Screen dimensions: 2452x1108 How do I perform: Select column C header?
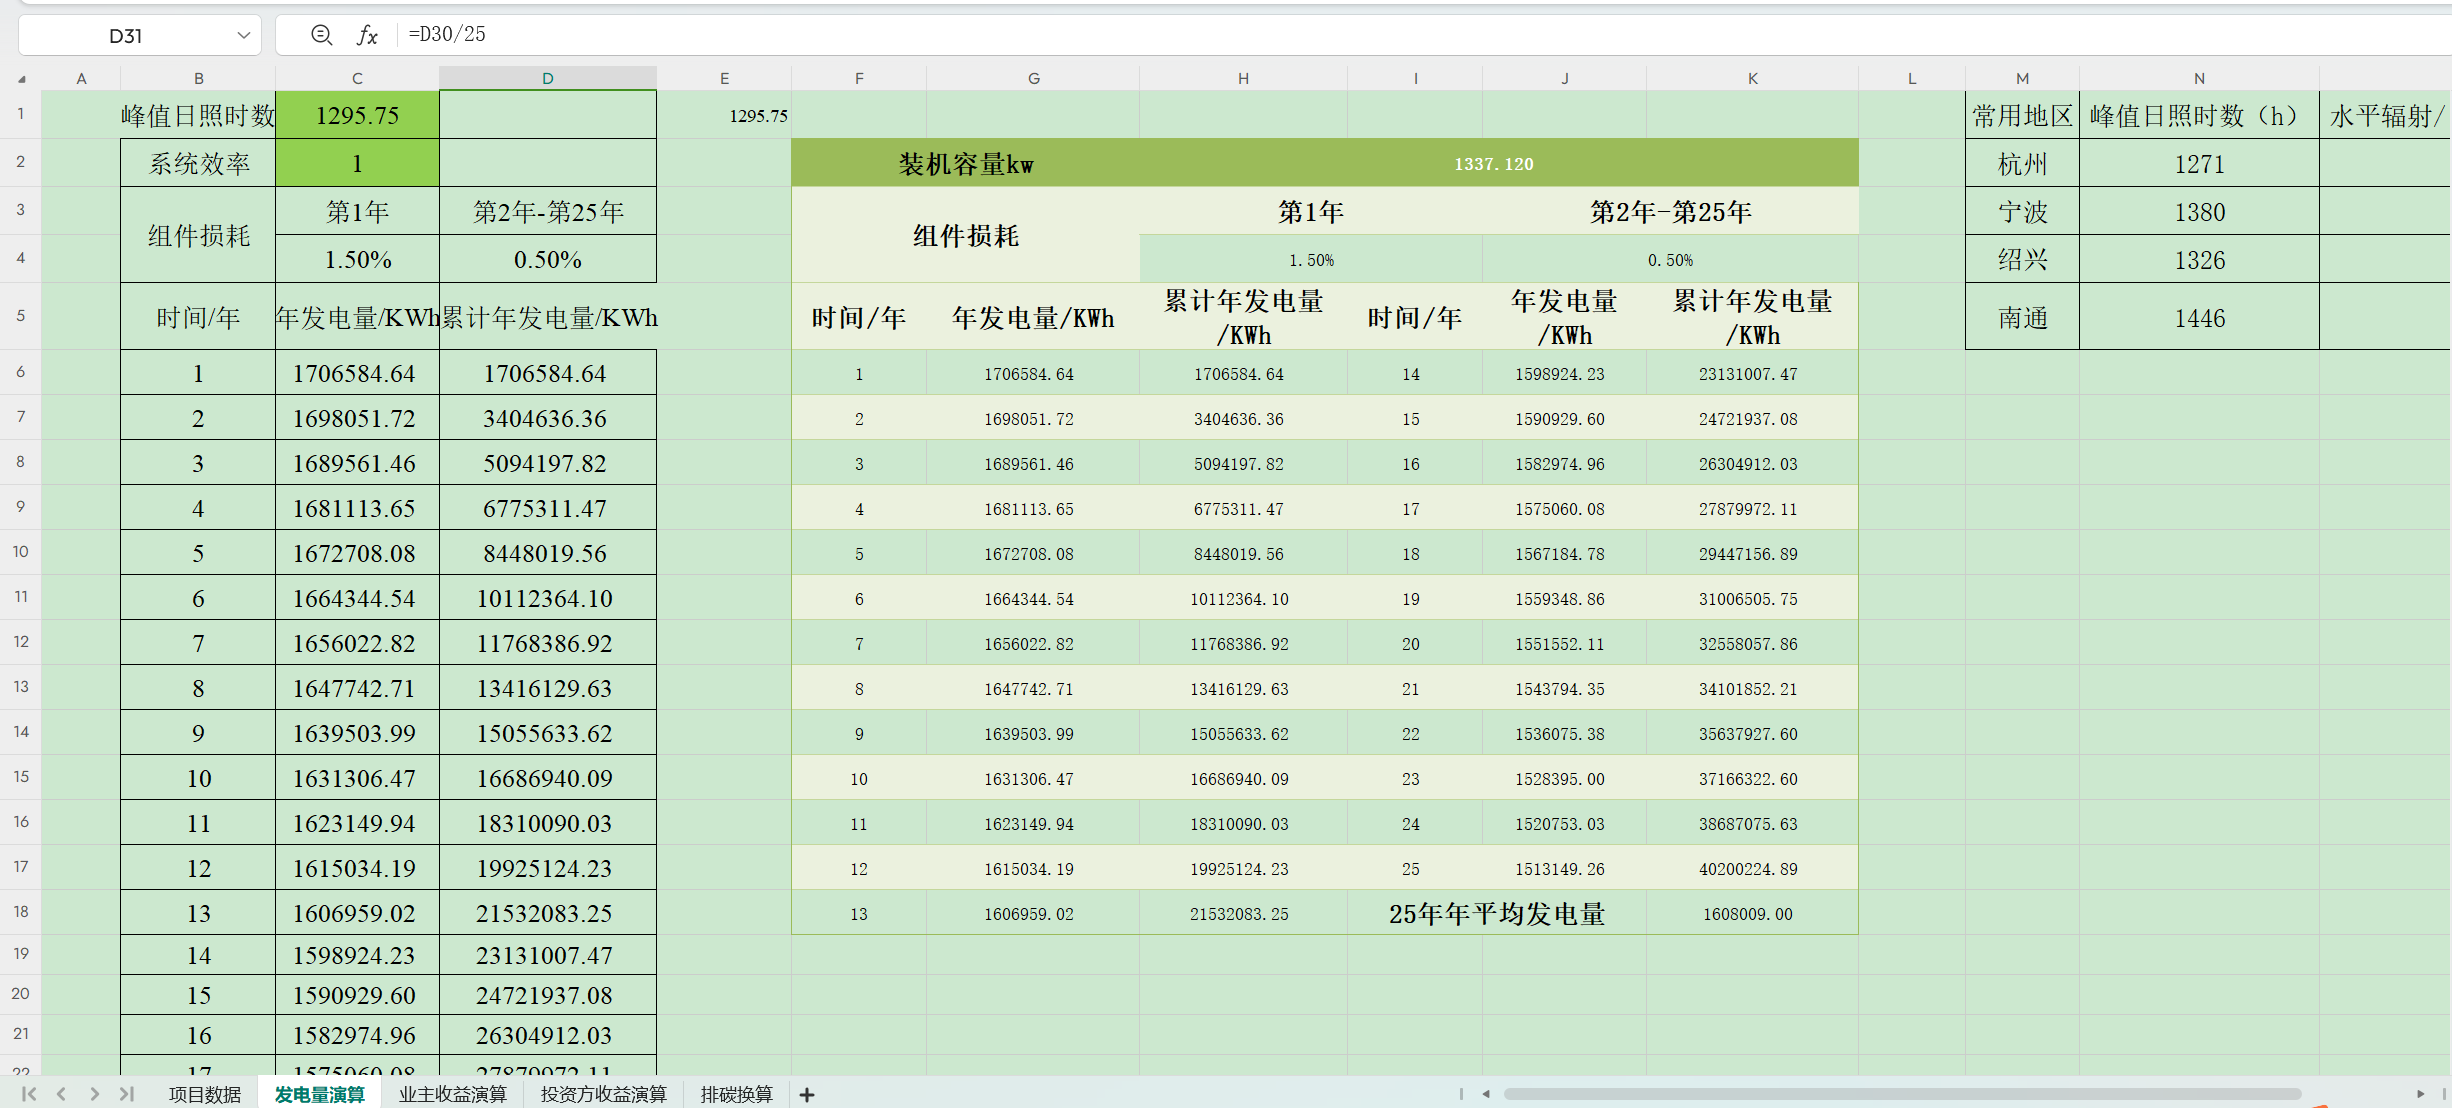pyautogui.click(x=357, y=78)
